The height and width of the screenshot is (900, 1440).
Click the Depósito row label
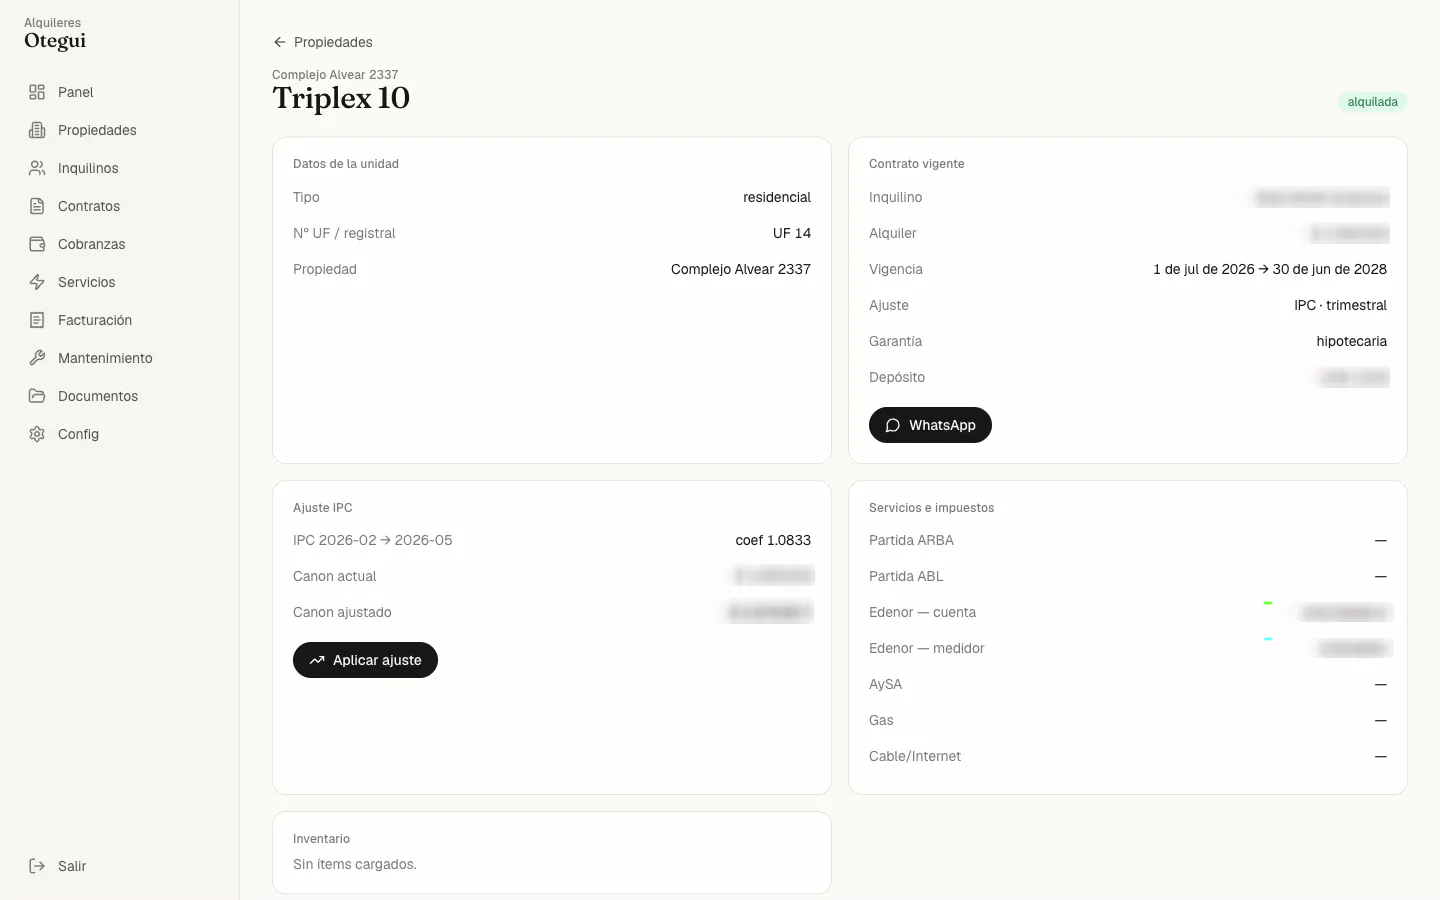(x=897, y=377)
